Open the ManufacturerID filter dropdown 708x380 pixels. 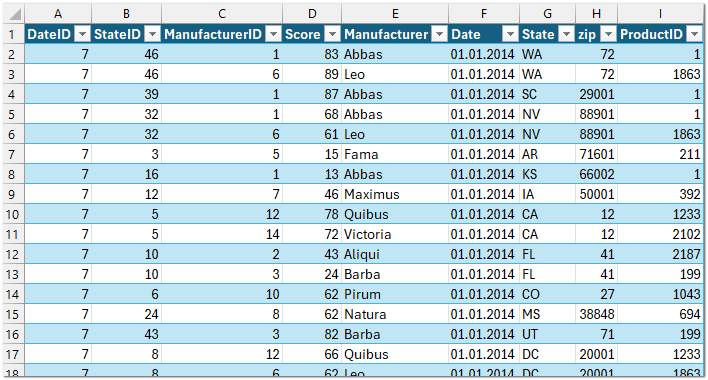(x=274, y=34)
